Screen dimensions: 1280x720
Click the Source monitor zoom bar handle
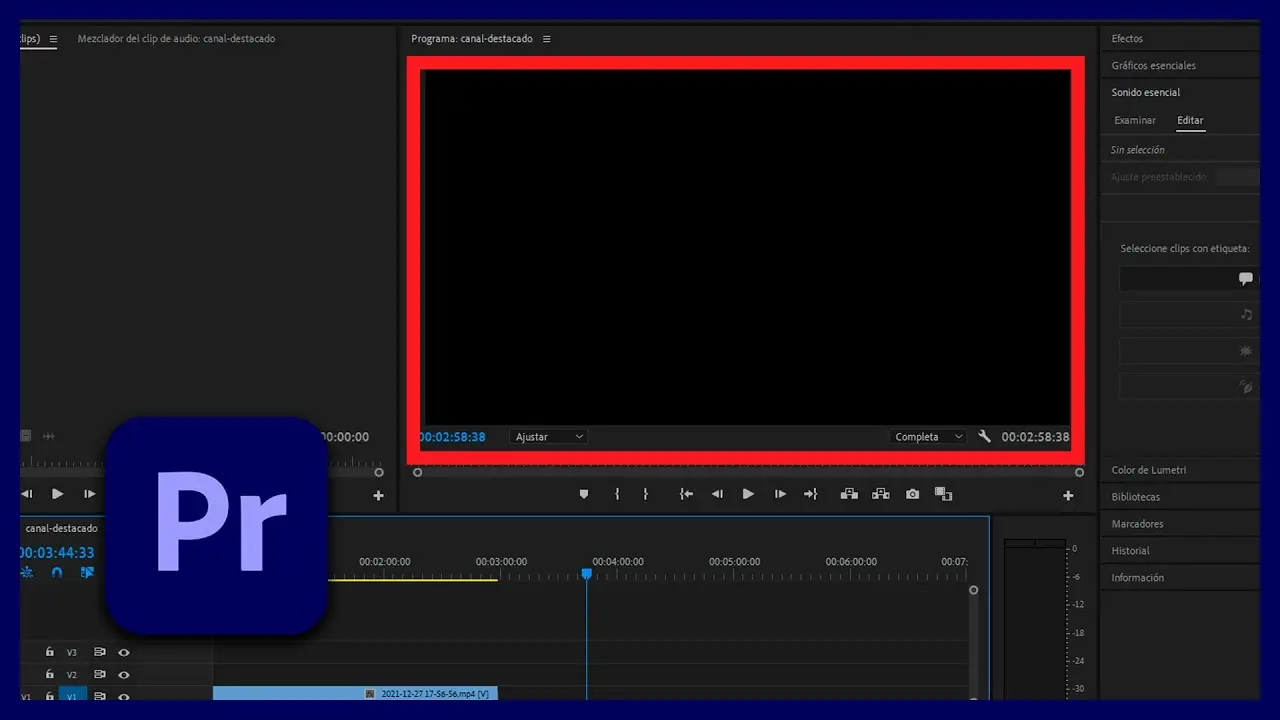coord(378,472)
